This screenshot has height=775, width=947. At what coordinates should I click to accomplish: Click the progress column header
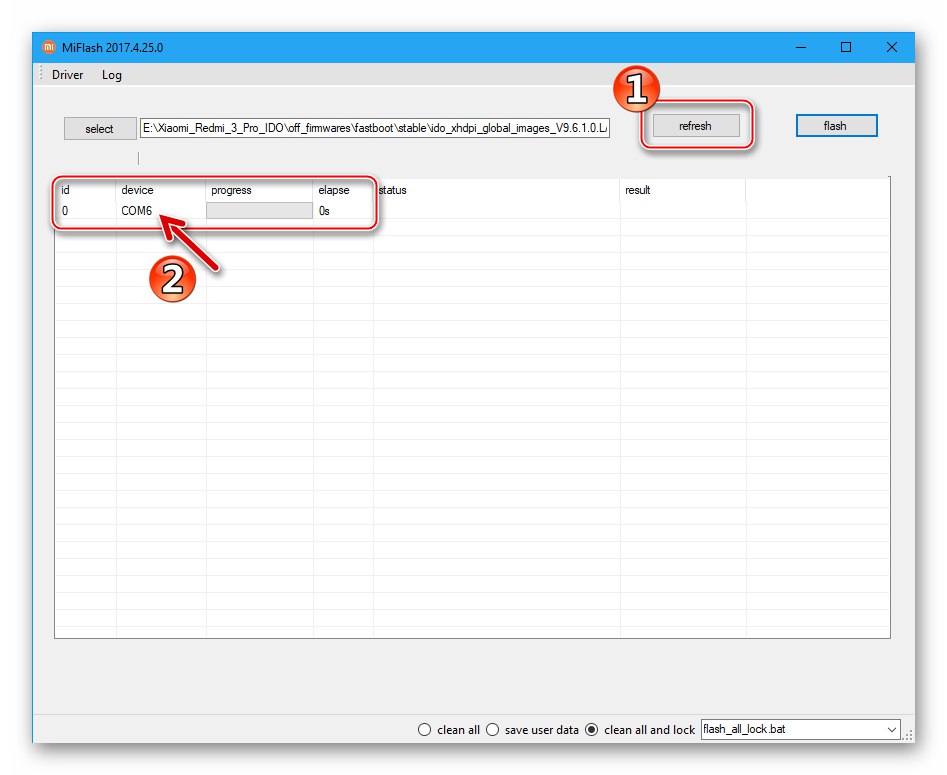pyautogui.click(x=231, y=190)
